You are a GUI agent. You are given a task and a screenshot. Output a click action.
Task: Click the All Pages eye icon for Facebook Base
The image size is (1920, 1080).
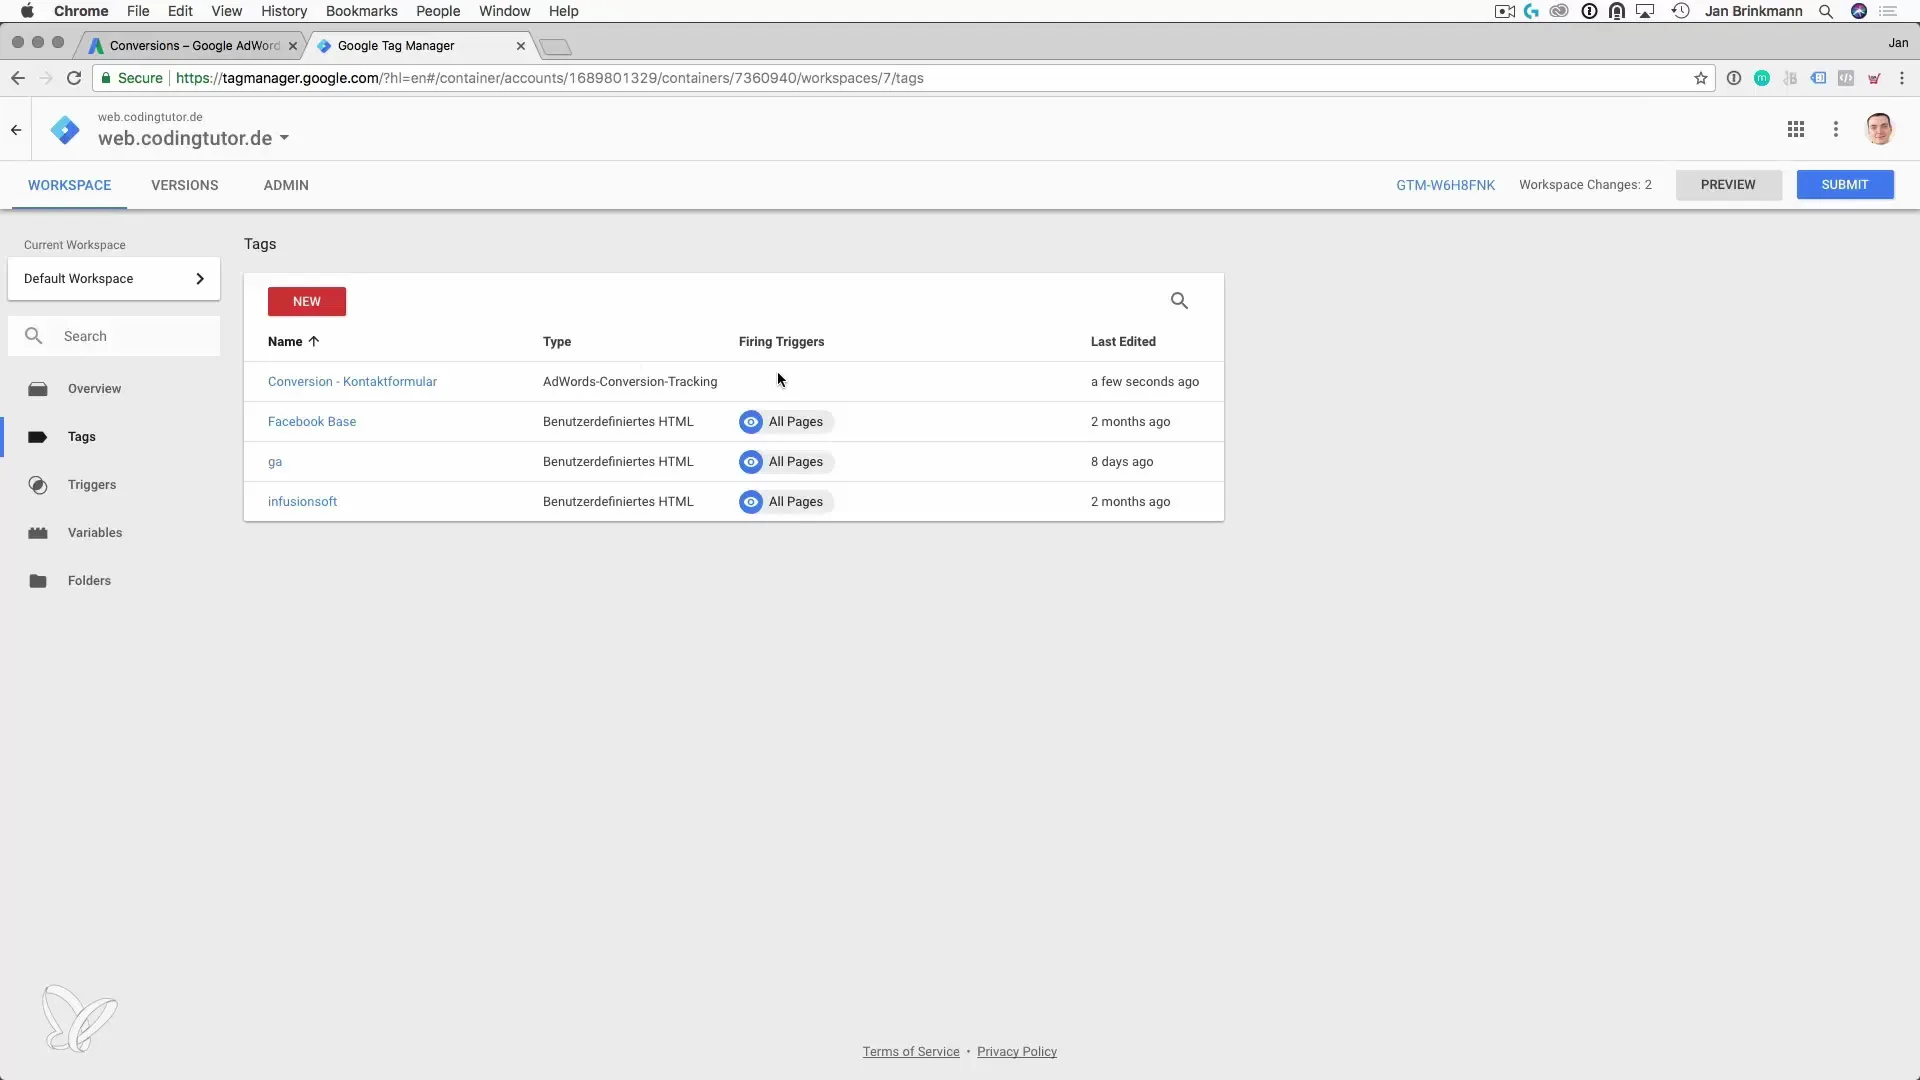tap(751, 422)
